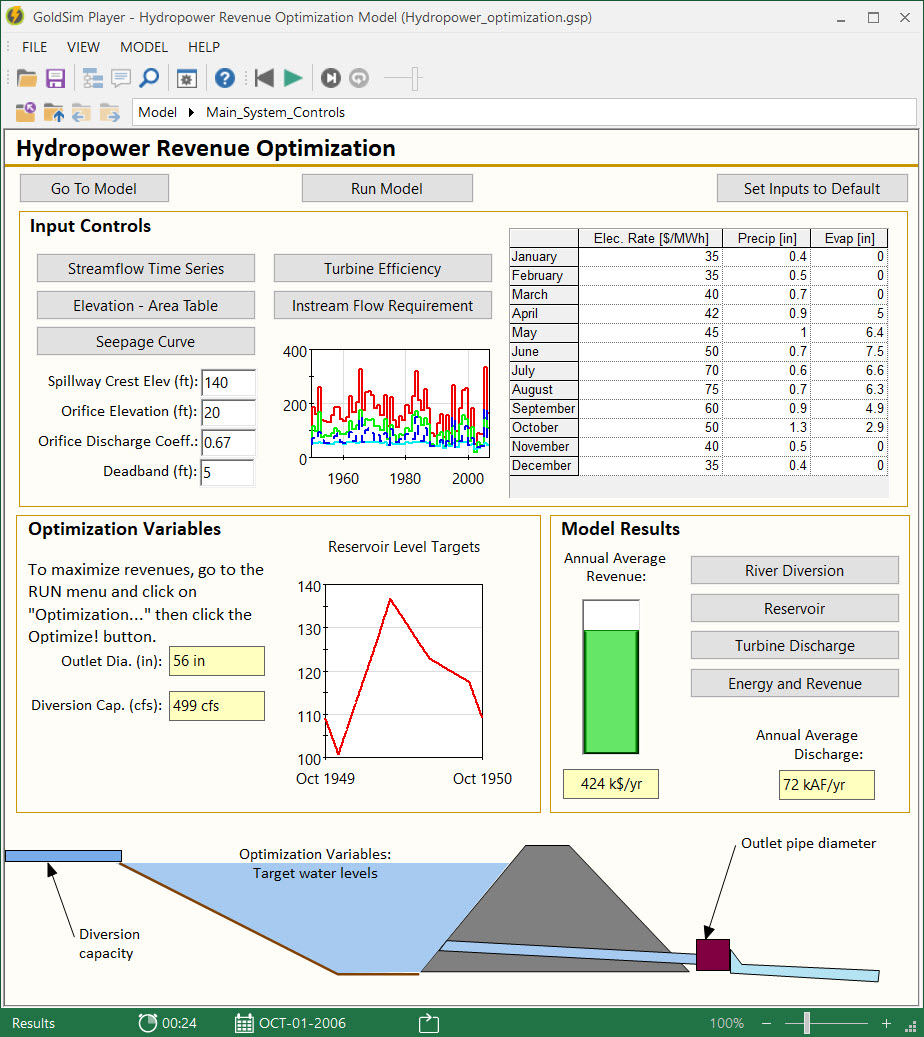This screenshot has height=1037, width=924.
Task: Open the Streamflow Time Series input
Action: [x=146, y=269]
